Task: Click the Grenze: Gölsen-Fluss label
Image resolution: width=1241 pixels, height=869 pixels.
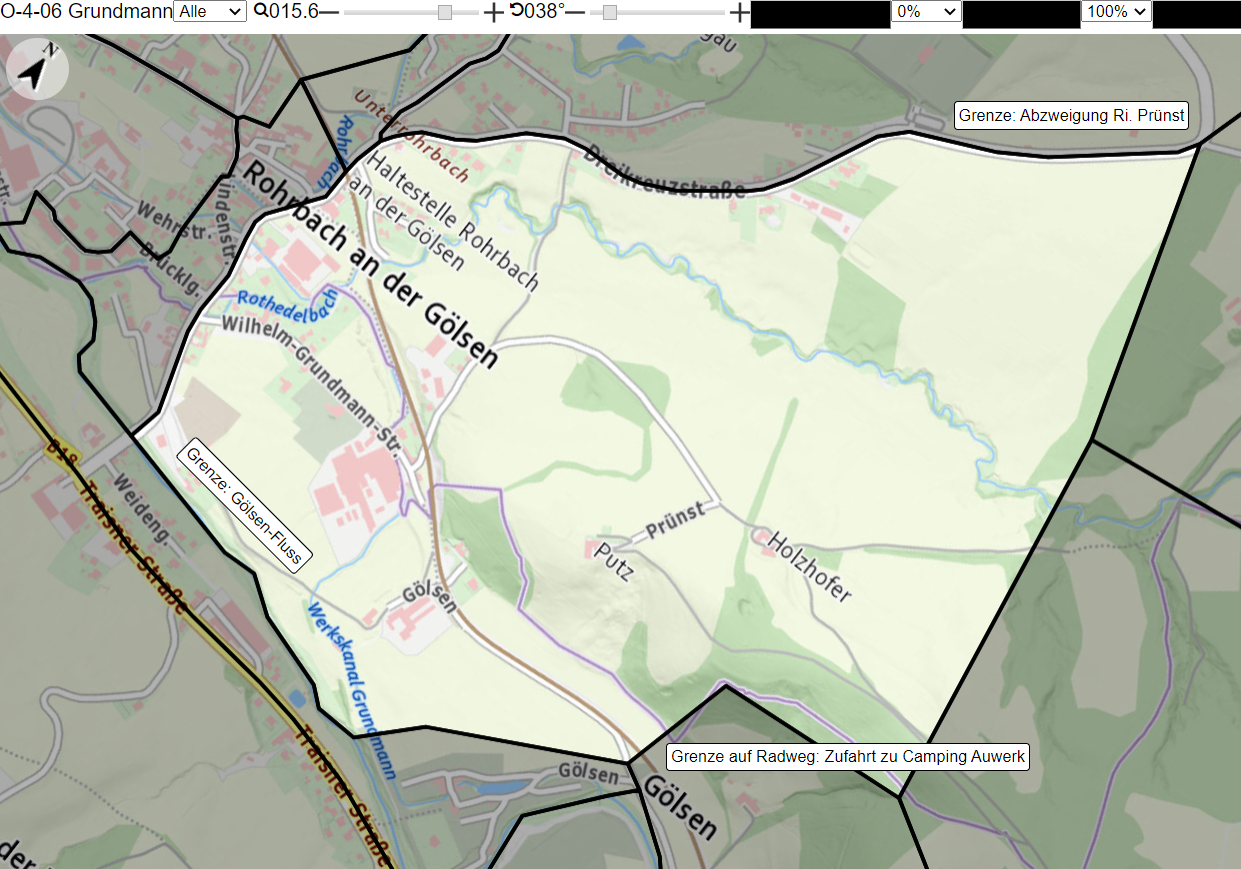Action: pyautogui.click(x=244, y=507)
